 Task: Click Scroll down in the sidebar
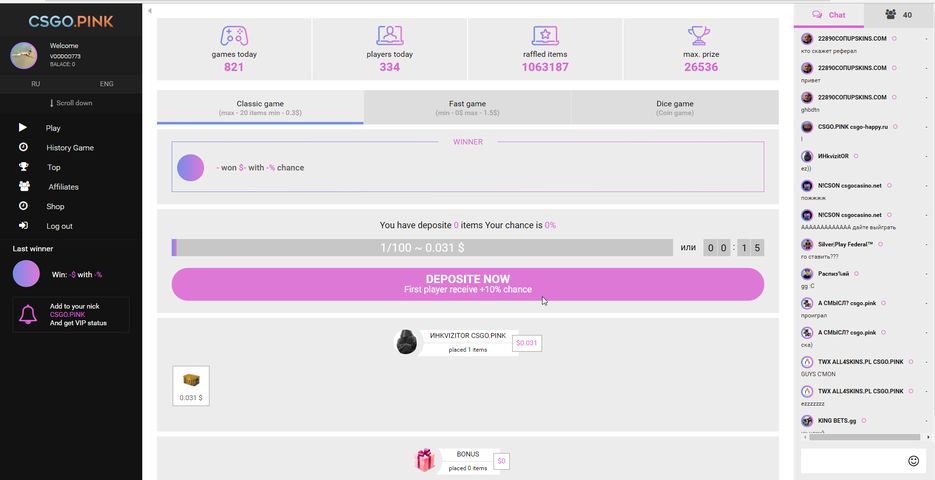click(71, 103)
